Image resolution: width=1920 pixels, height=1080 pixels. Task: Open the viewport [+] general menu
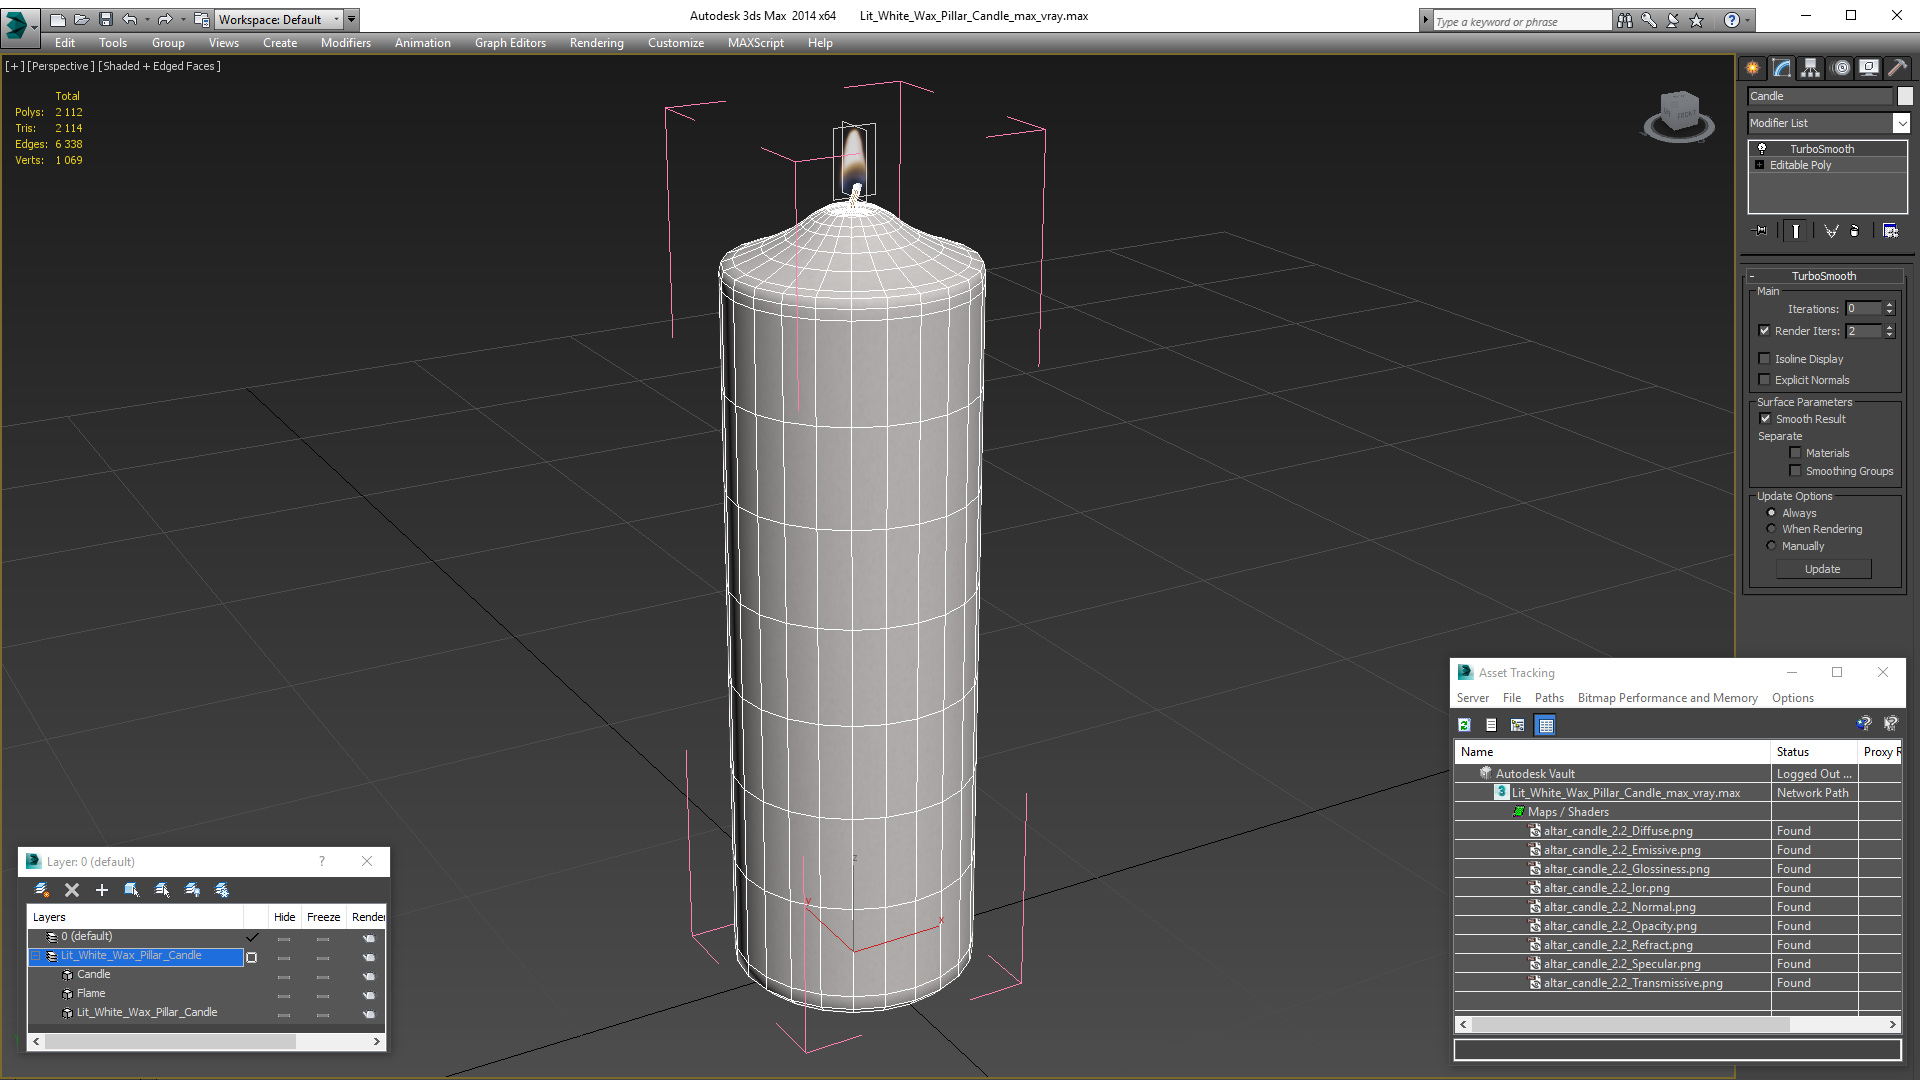[x=14, y=66]
